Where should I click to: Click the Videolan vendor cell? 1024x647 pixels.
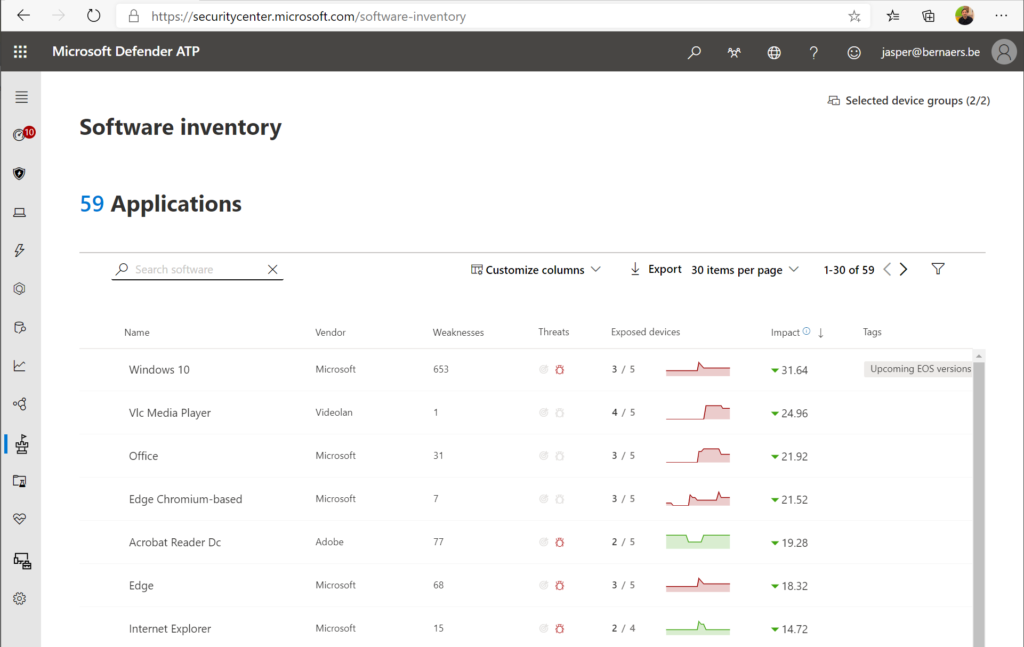[334, 413]
